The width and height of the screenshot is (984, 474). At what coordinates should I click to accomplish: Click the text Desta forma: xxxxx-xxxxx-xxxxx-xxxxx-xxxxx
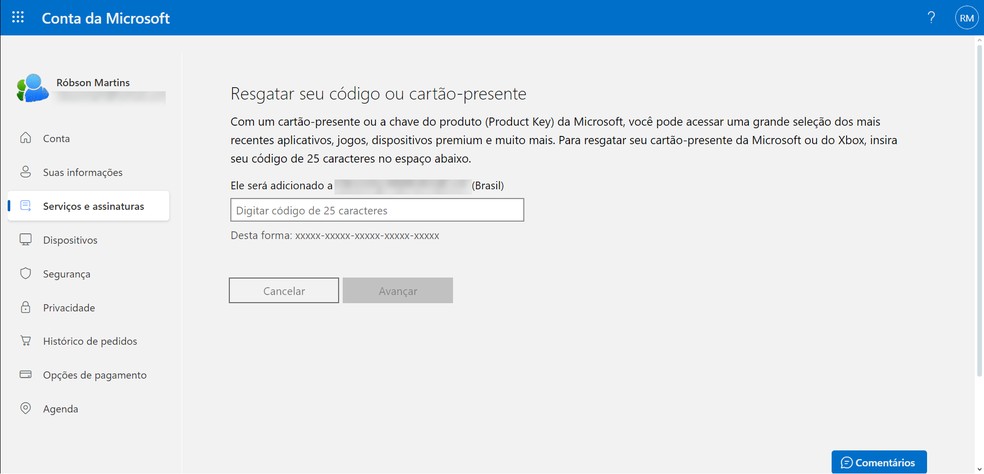tap(335, 236)
